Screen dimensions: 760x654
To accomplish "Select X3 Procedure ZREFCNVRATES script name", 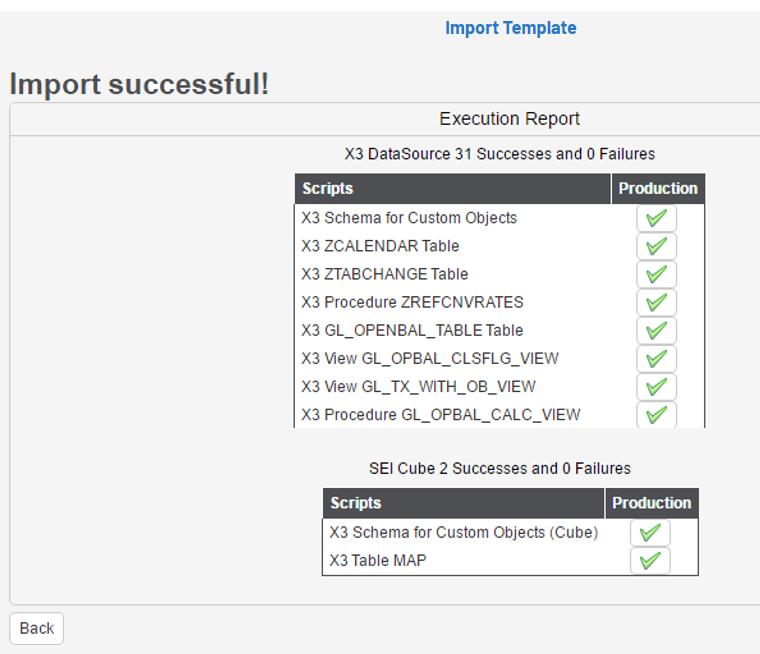I will tap(412, 302).
